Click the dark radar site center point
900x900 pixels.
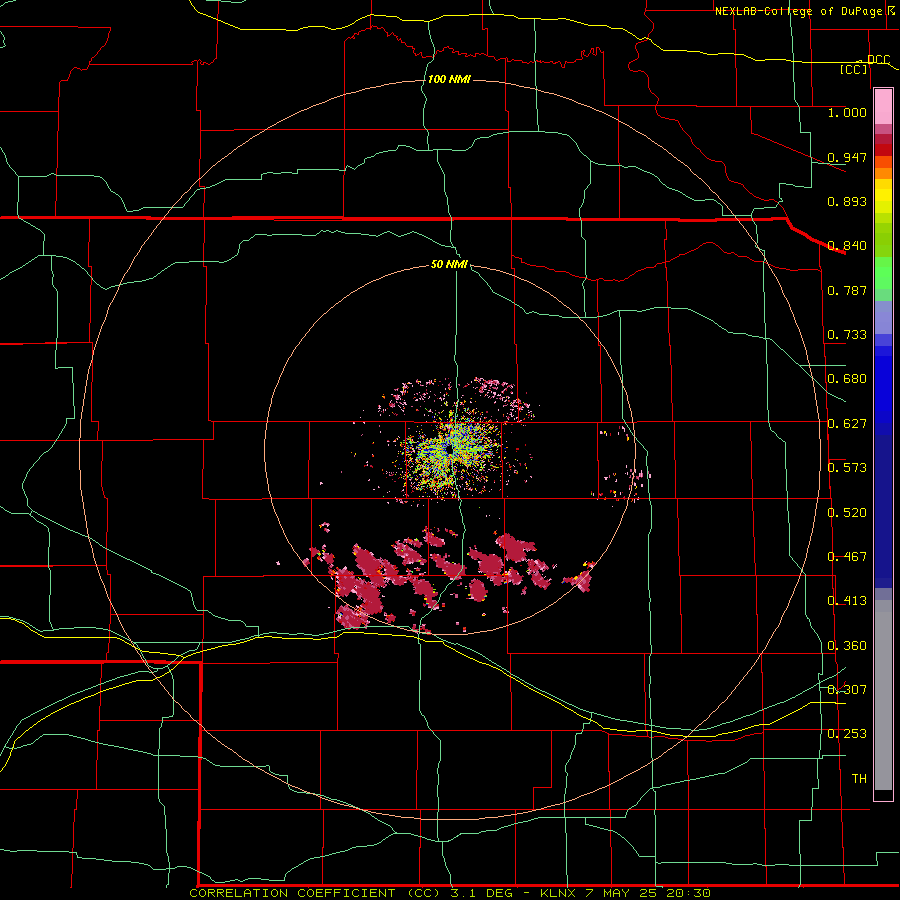[449, 451]
